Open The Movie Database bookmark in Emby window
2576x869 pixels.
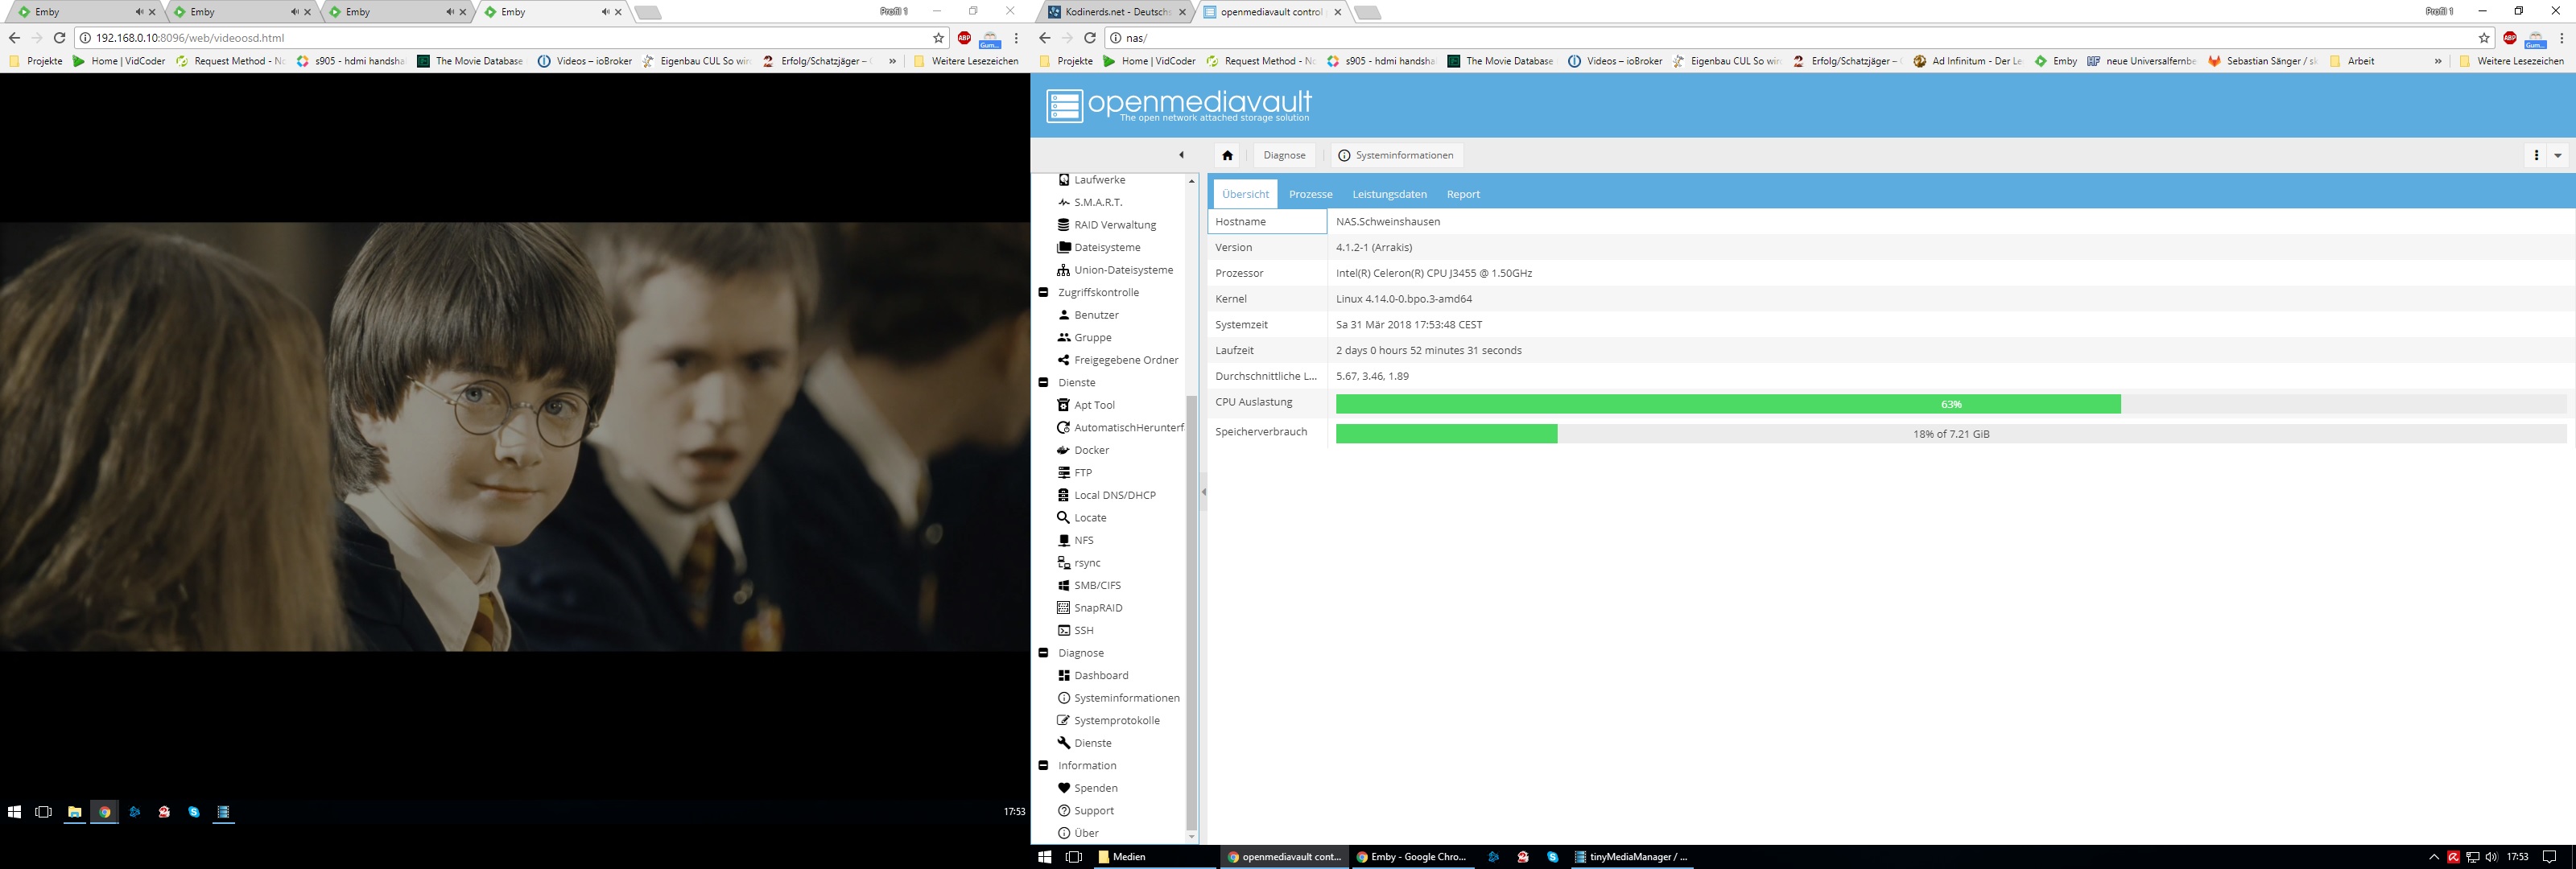coord(470,61)
